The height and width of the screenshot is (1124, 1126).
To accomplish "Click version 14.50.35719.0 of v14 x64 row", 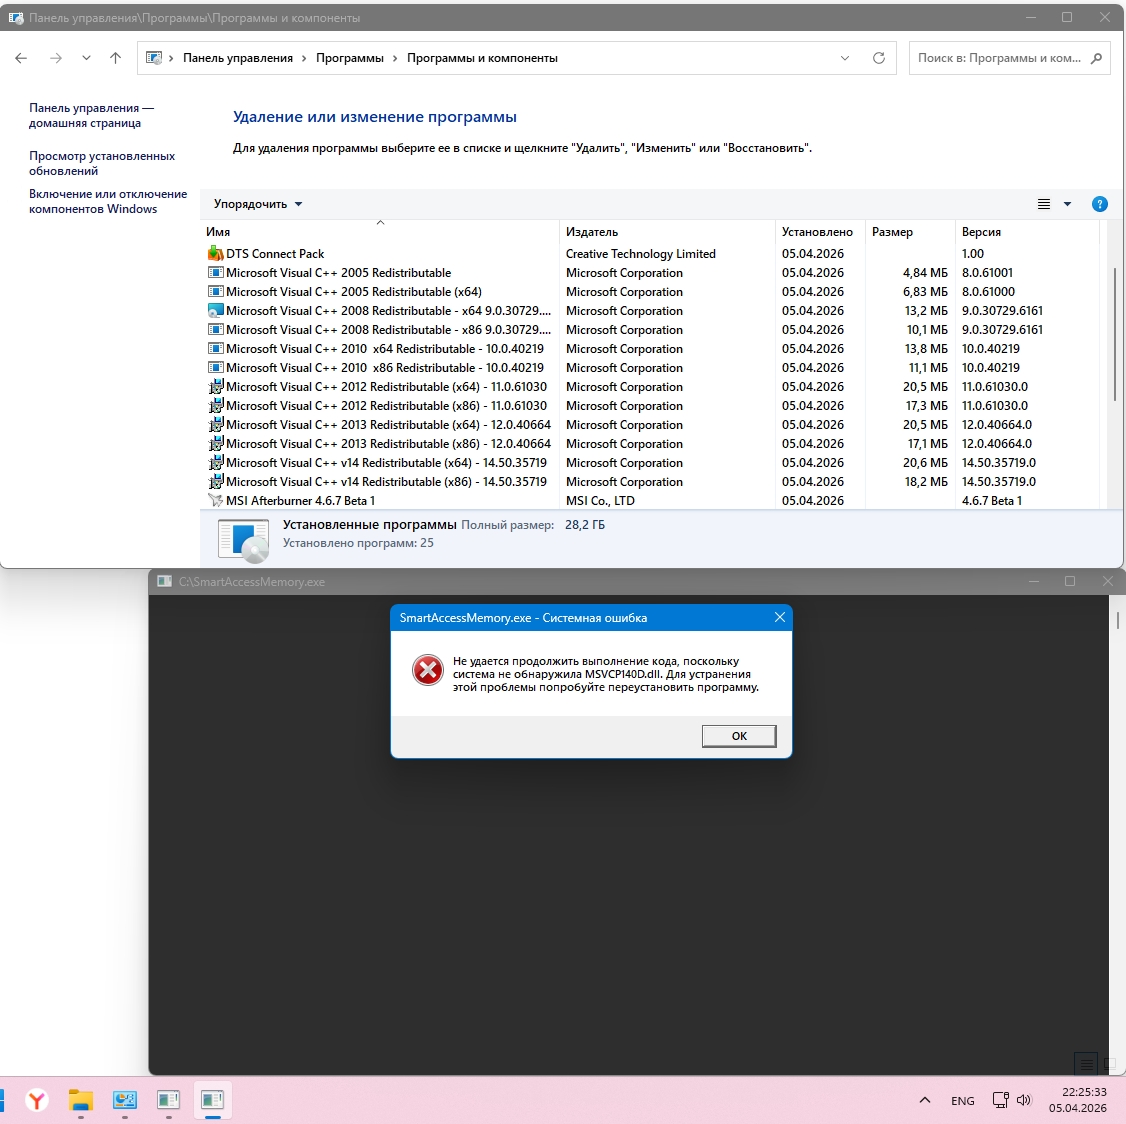I will (x=998, y=463).
